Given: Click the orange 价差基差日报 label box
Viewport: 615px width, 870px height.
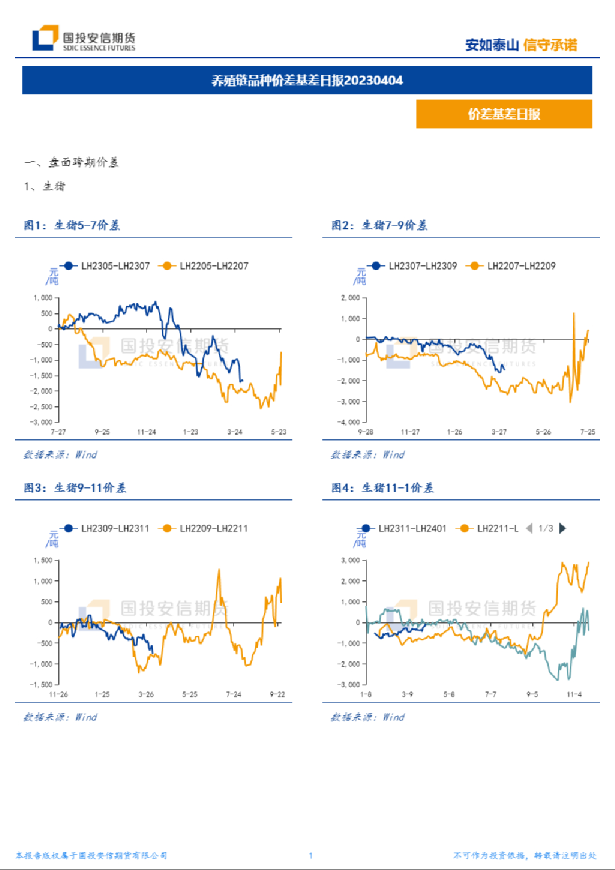Looking at the screenshot, I should [x=504, y=114].
